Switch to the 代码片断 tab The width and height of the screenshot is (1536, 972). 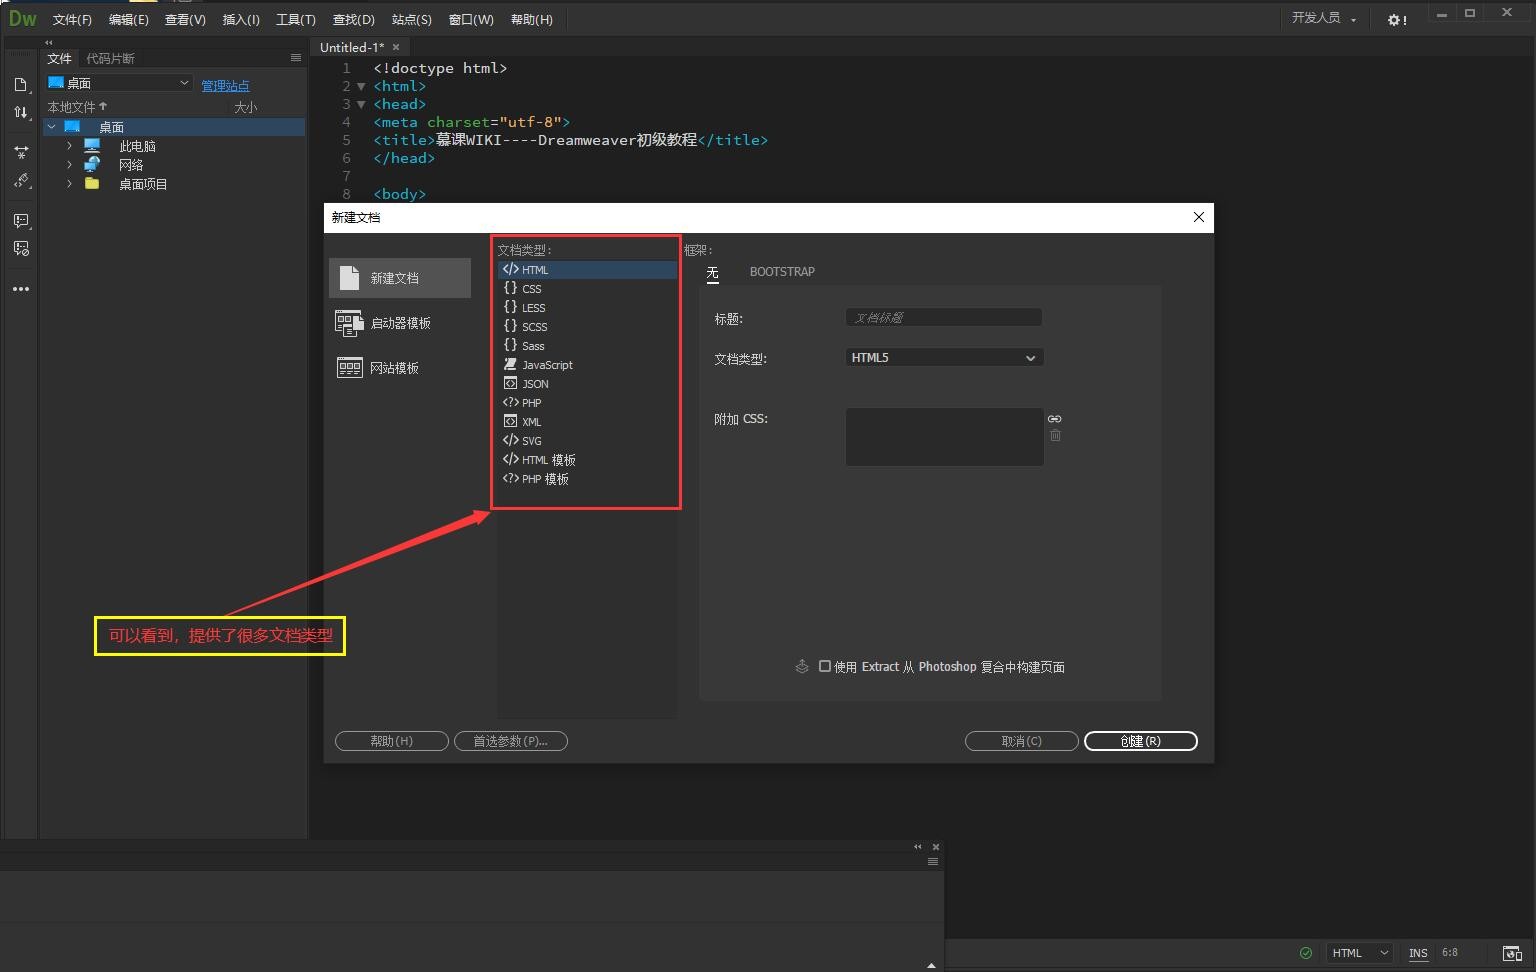pos(110,58)
